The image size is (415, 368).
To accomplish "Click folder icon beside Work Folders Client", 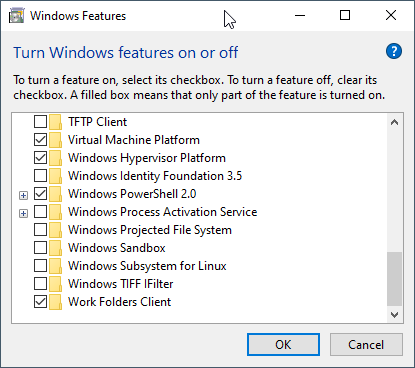I will coord(55,302).
